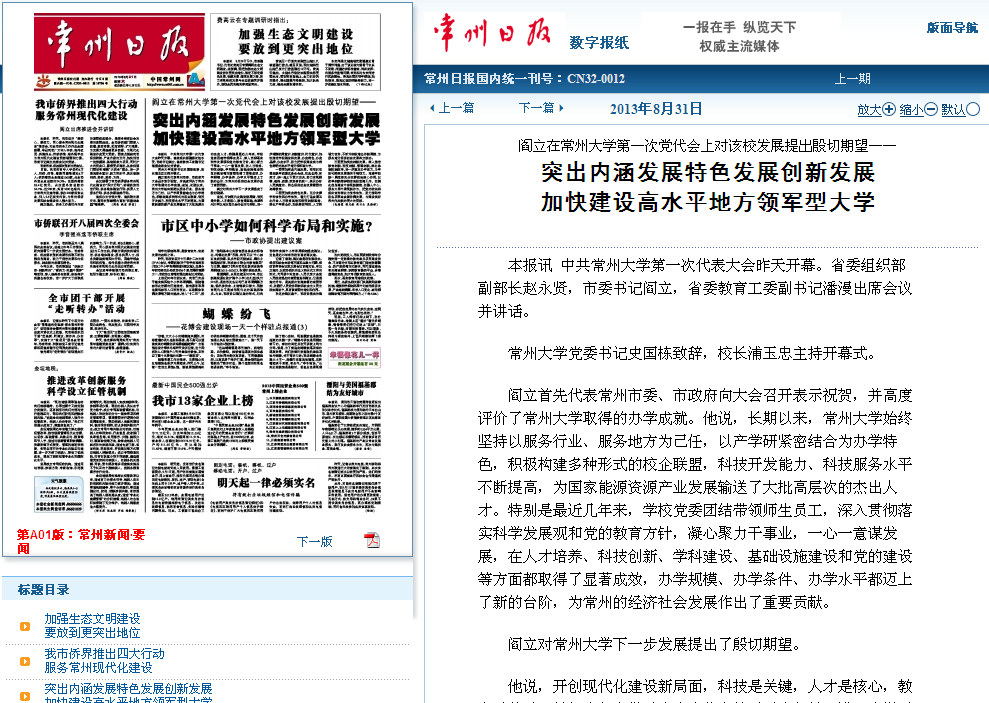Click the slogan 权威主流媒体
The width and height of the screenshot is (989, 703).
pos(739,46)
